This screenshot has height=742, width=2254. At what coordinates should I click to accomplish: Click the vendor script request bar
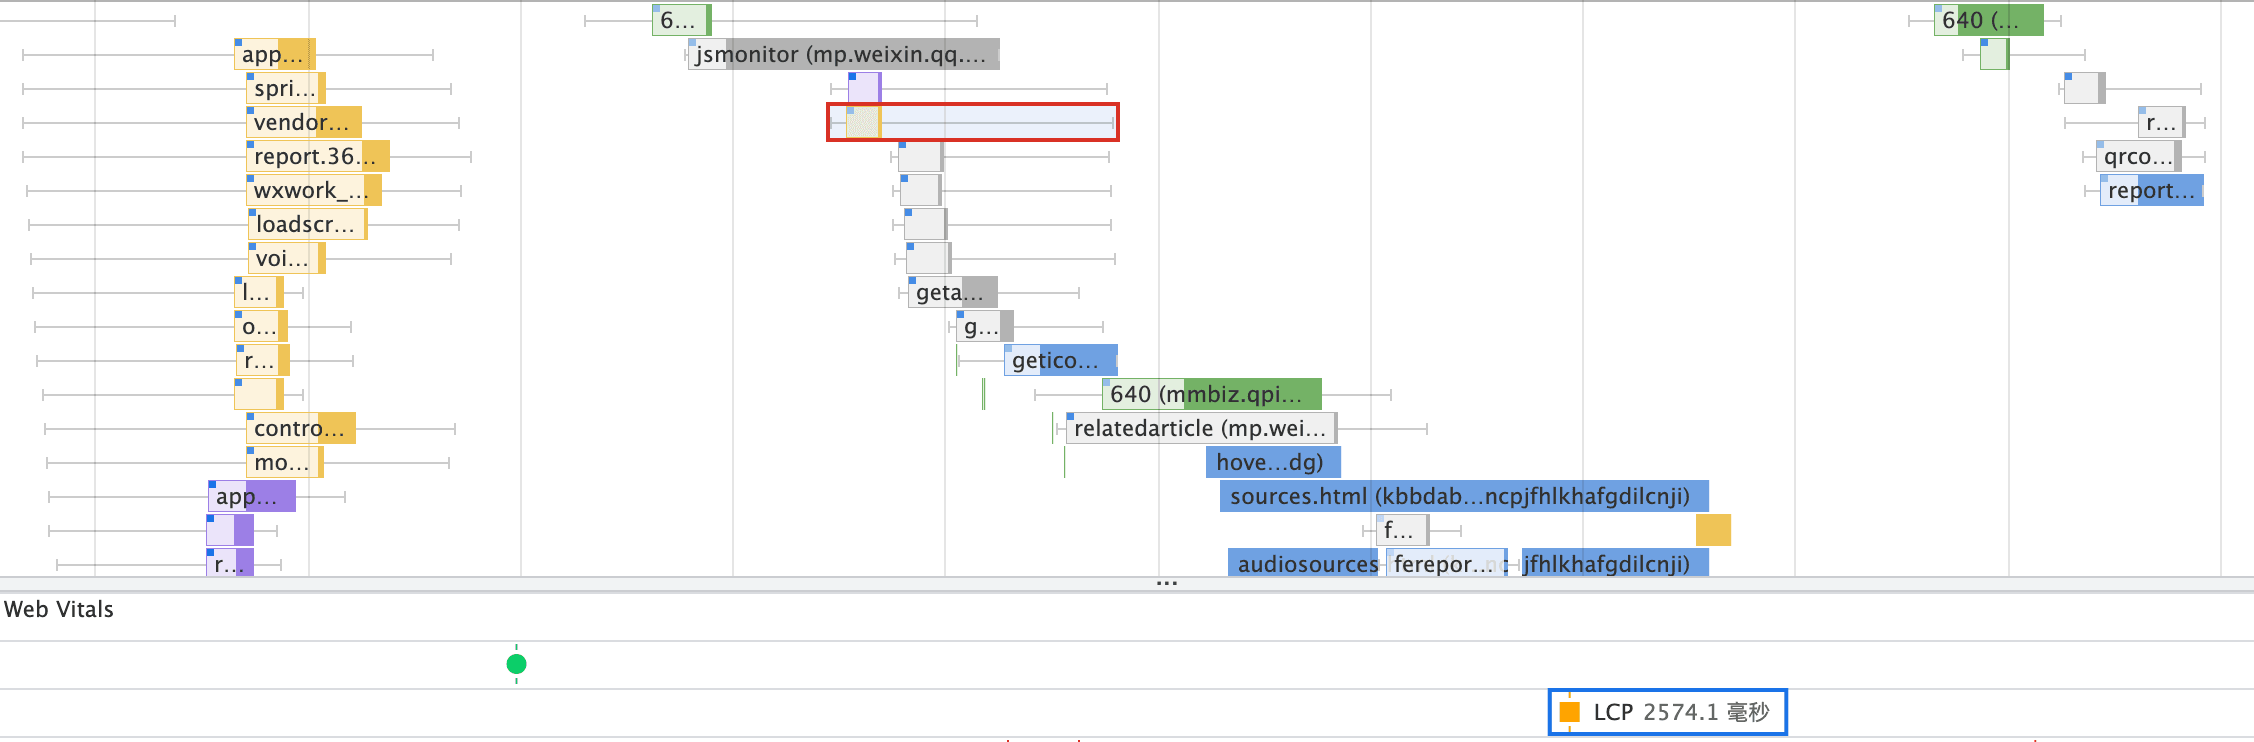(x=304, y=122)
